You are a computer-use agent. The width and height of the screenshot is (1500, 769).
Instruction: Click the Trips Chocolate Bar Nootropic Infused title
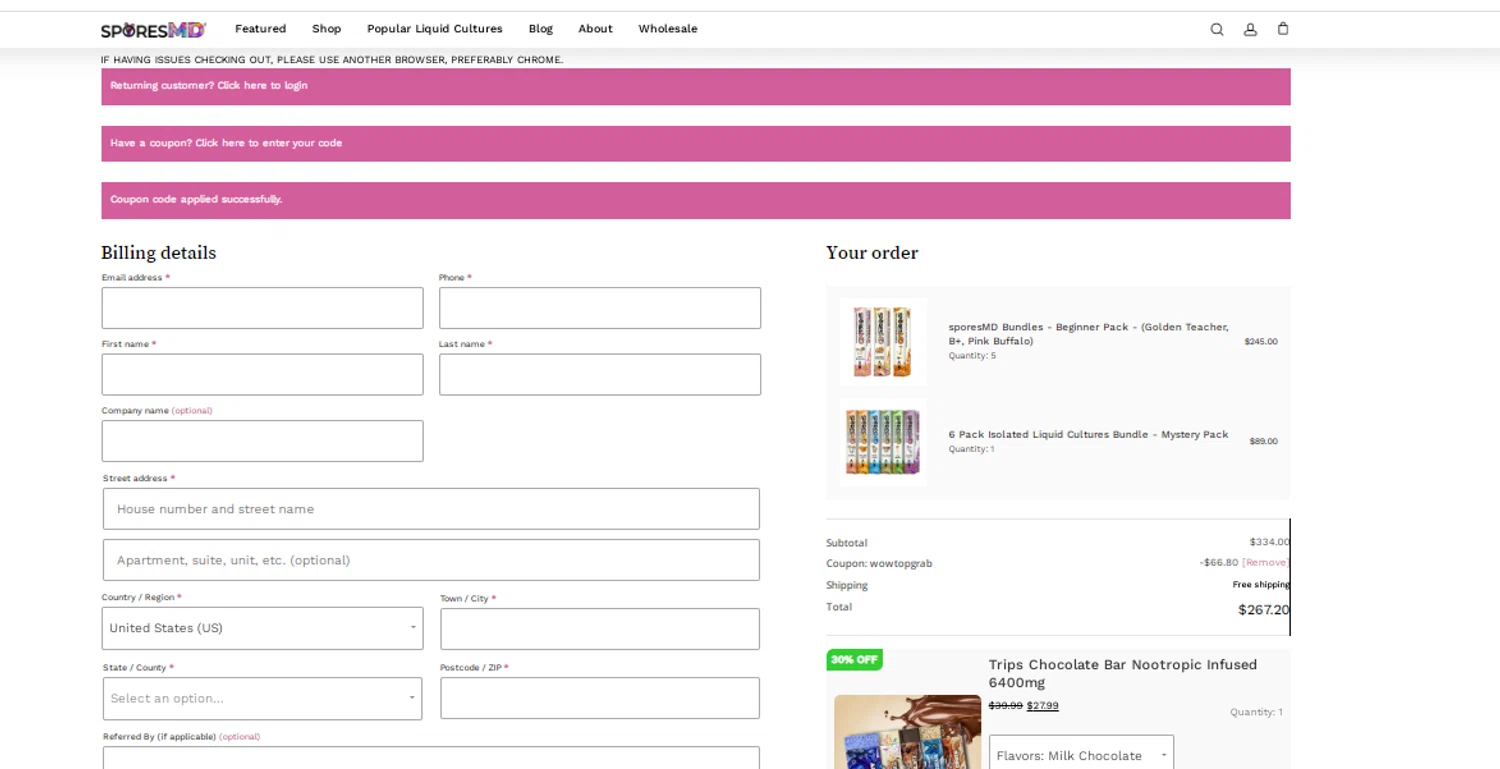click(1123, 673)
